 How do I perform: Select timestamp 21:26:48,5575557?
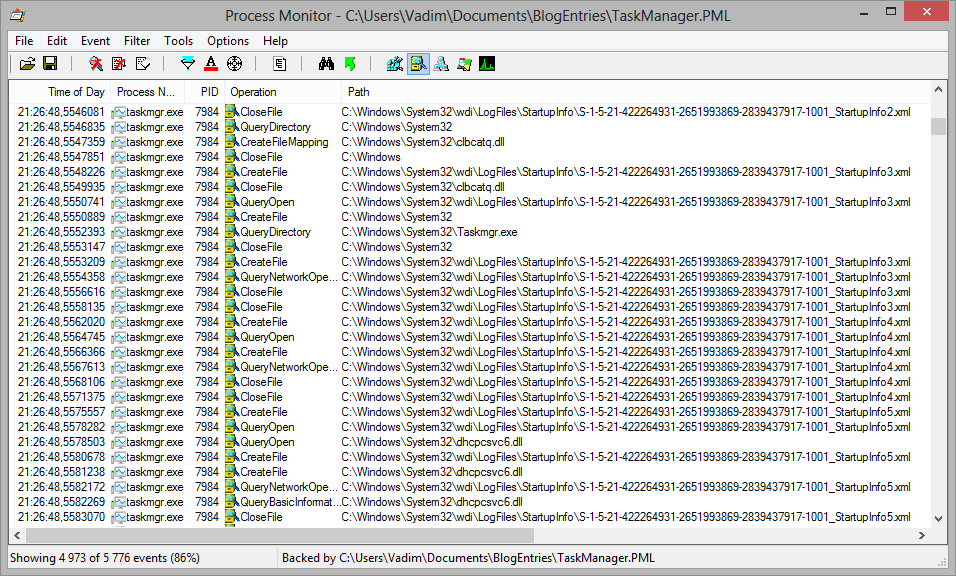pos(61,412)
